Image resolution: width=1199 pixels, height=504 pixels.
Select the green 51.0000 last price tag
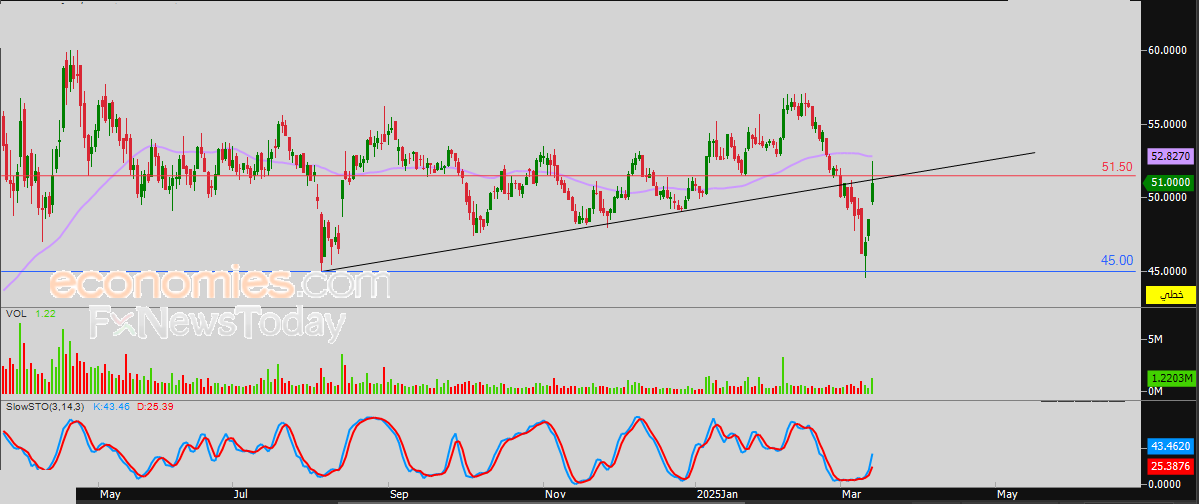[1169, 182]
